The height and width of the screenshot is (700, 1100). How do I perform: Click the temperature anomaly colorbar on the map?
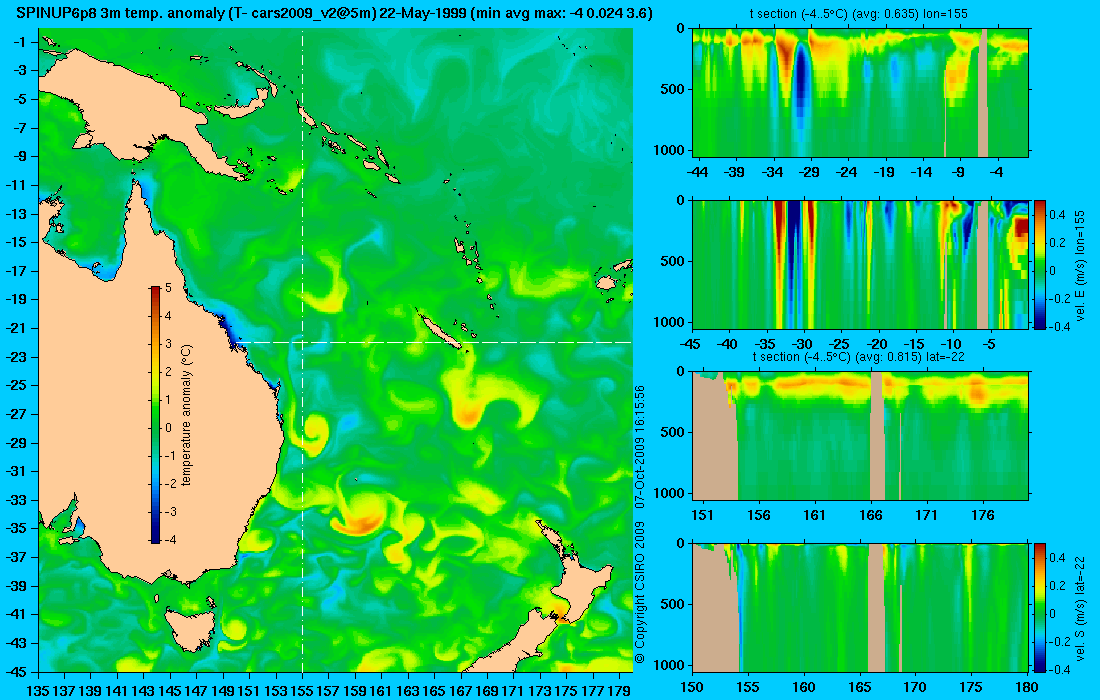click(155, 415)
